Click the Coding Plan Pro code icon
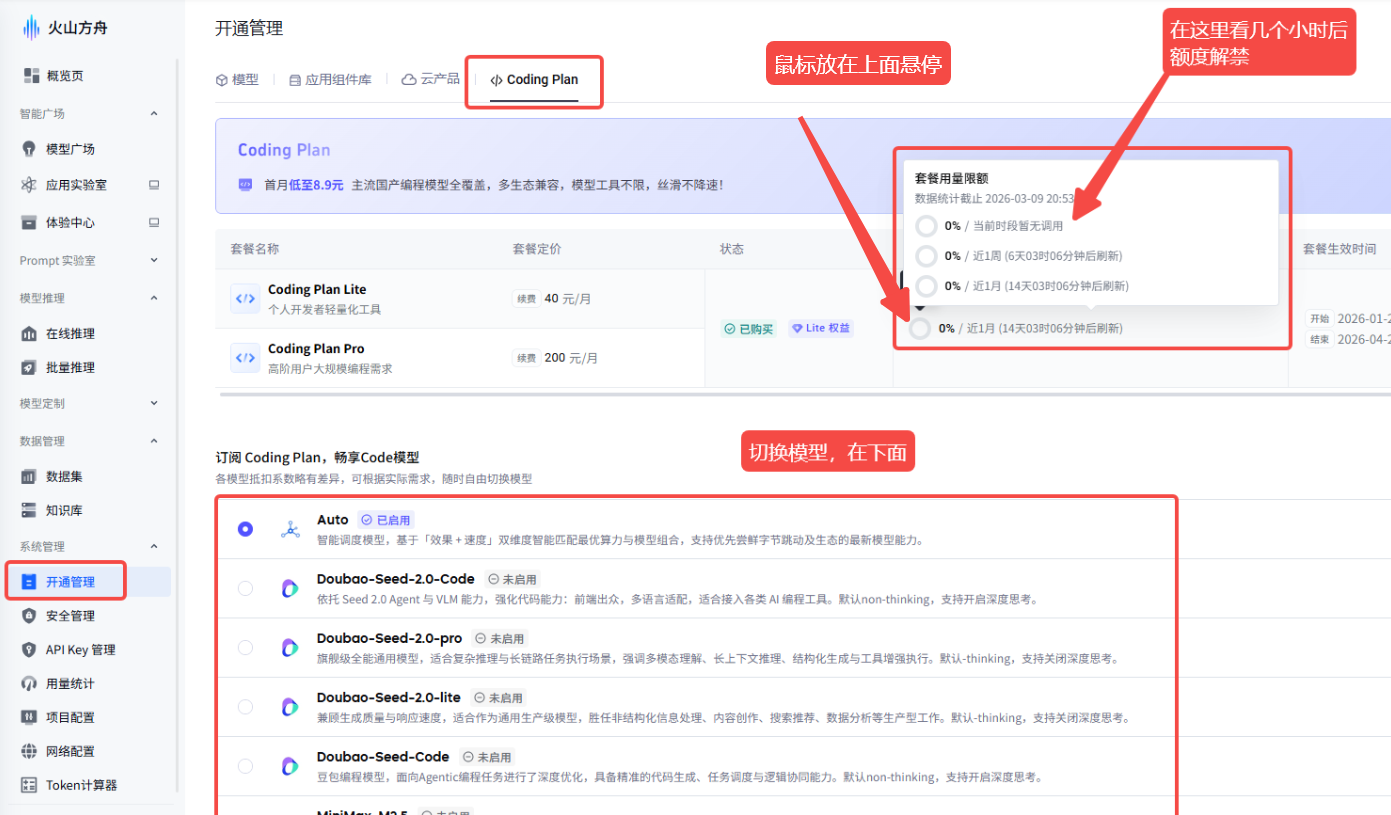Image resolution: width=1391 pixels, height=815 pixels. [245, 358]
